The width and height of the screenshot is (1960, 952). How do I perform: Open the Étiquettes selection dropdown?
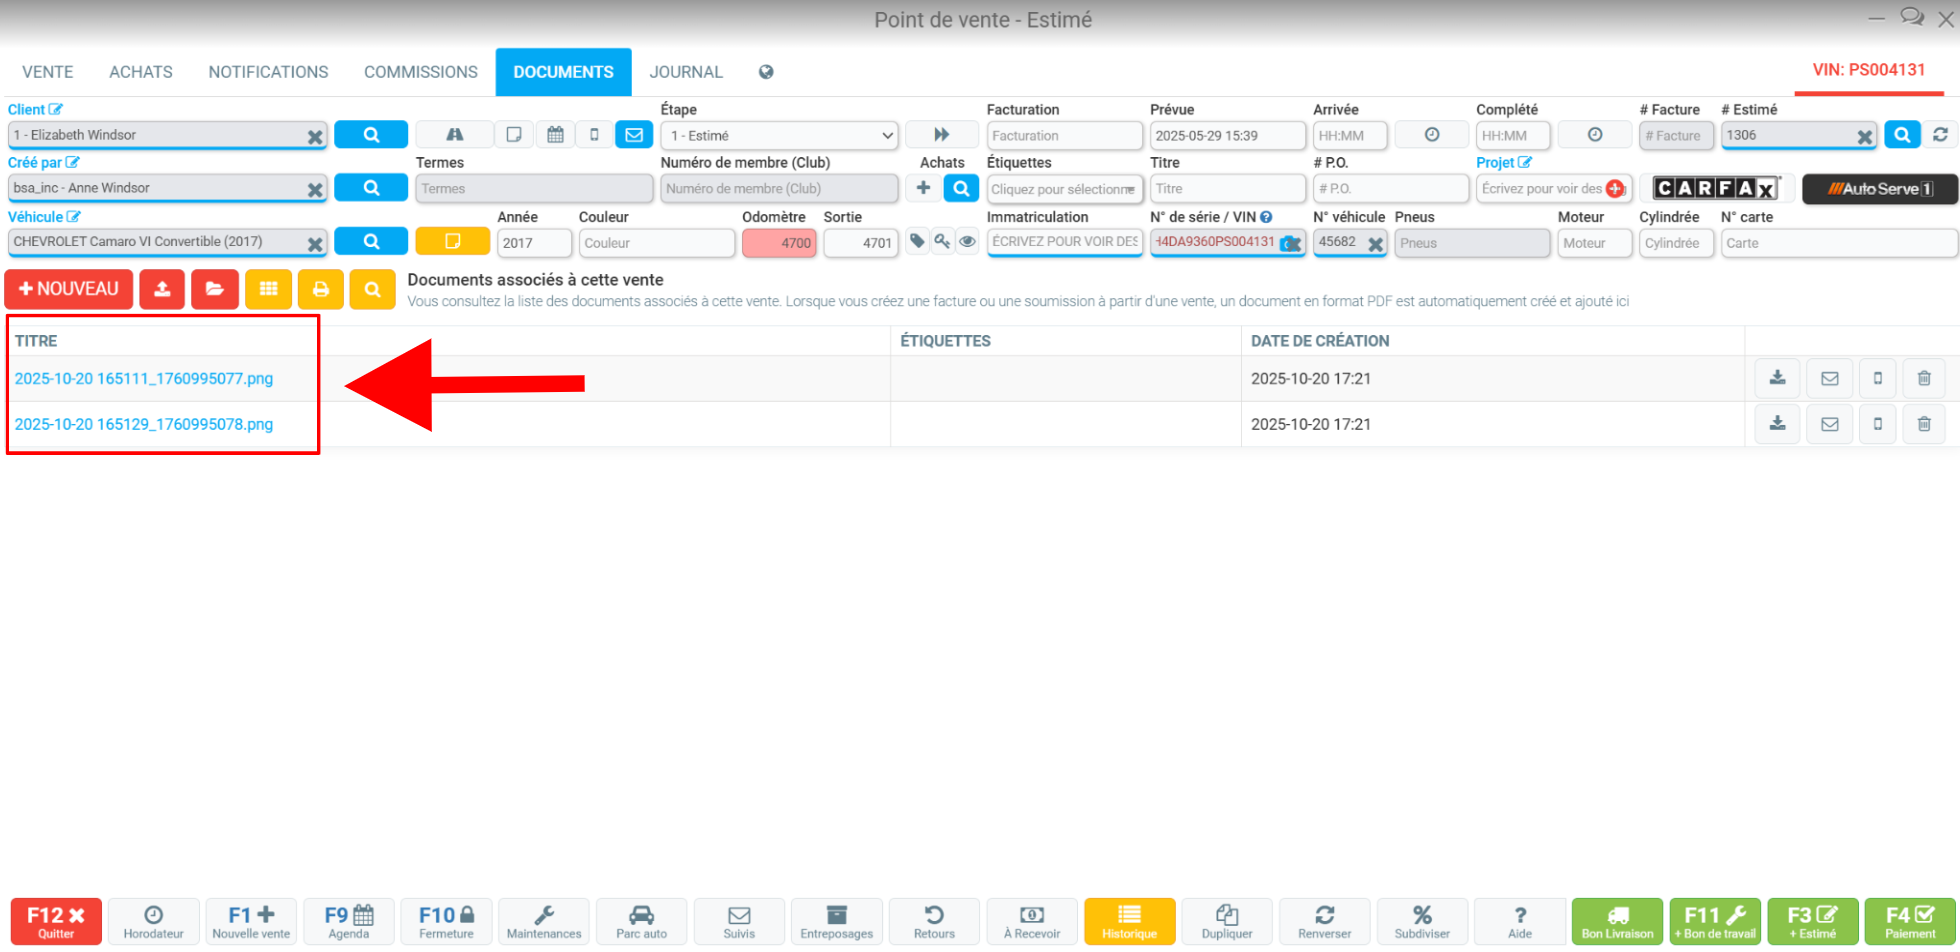coord(1064,188)
